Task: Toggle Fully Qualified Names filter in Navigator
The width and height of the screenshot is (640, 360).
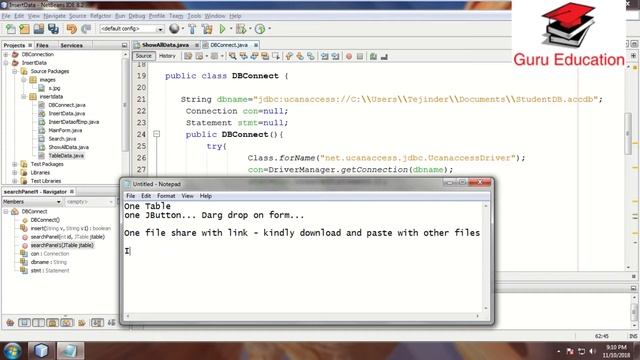Action: (x=82, y=323)
